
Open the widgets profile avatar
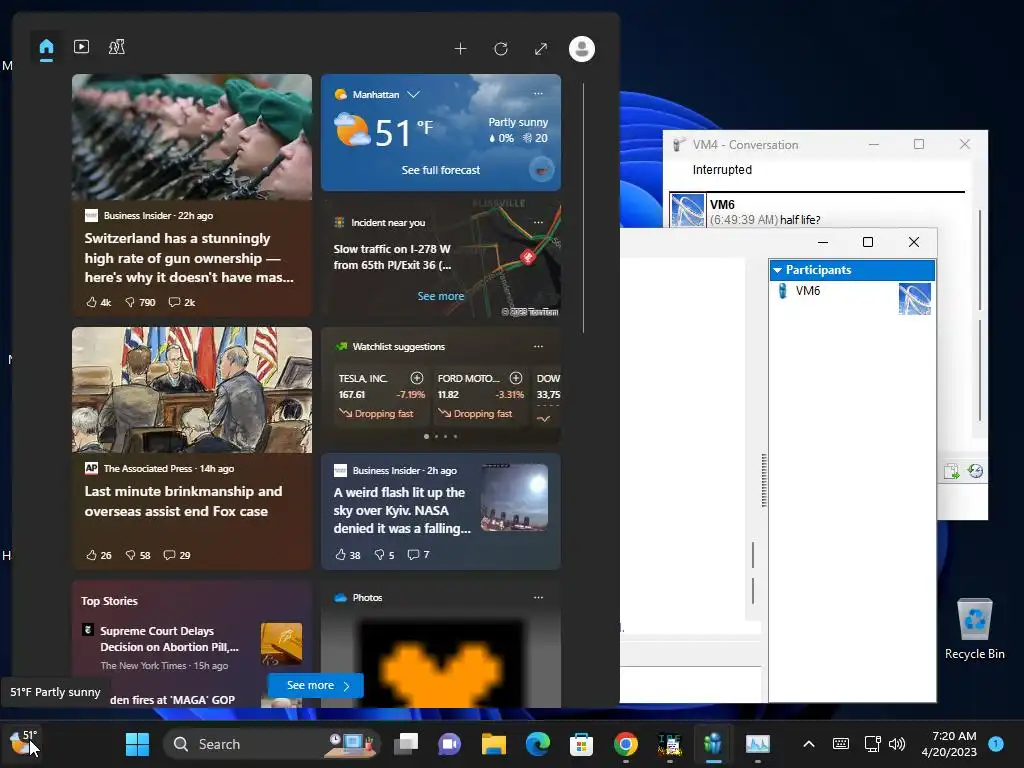pyautogui.click(x=582, y=49)
